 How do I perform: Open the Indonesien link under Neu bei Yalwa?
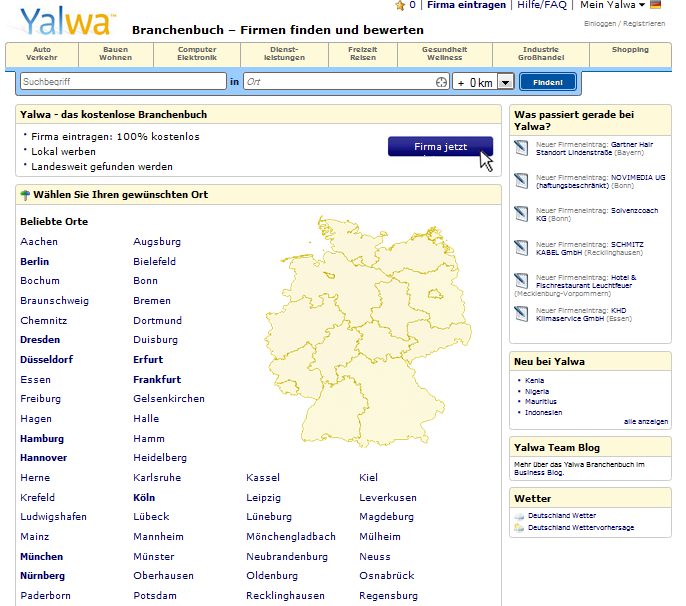click(x=543, y=413)
